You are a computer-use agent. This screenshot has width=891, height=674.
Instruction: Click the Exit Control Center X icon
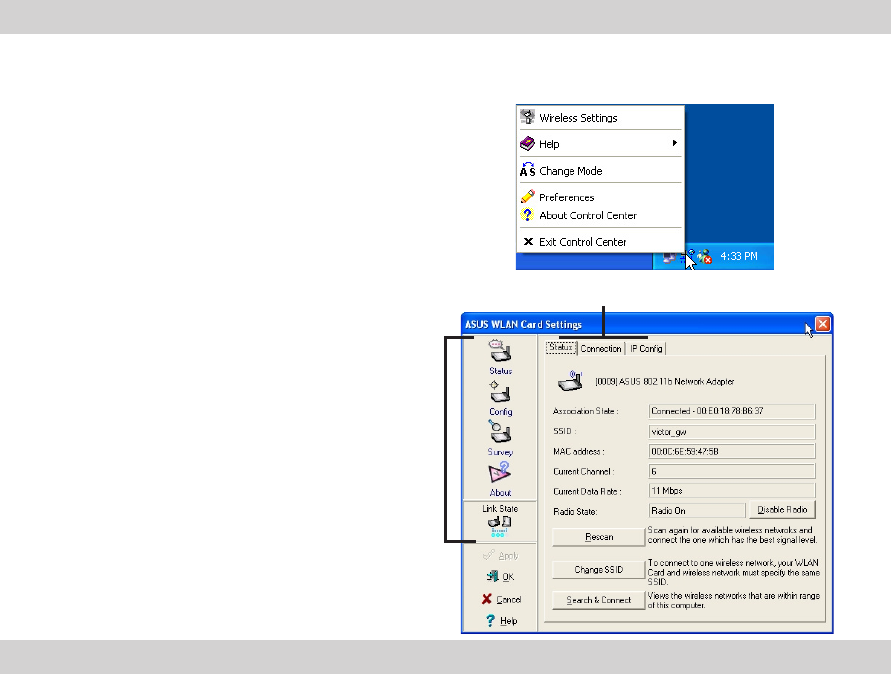click(528, 242)
